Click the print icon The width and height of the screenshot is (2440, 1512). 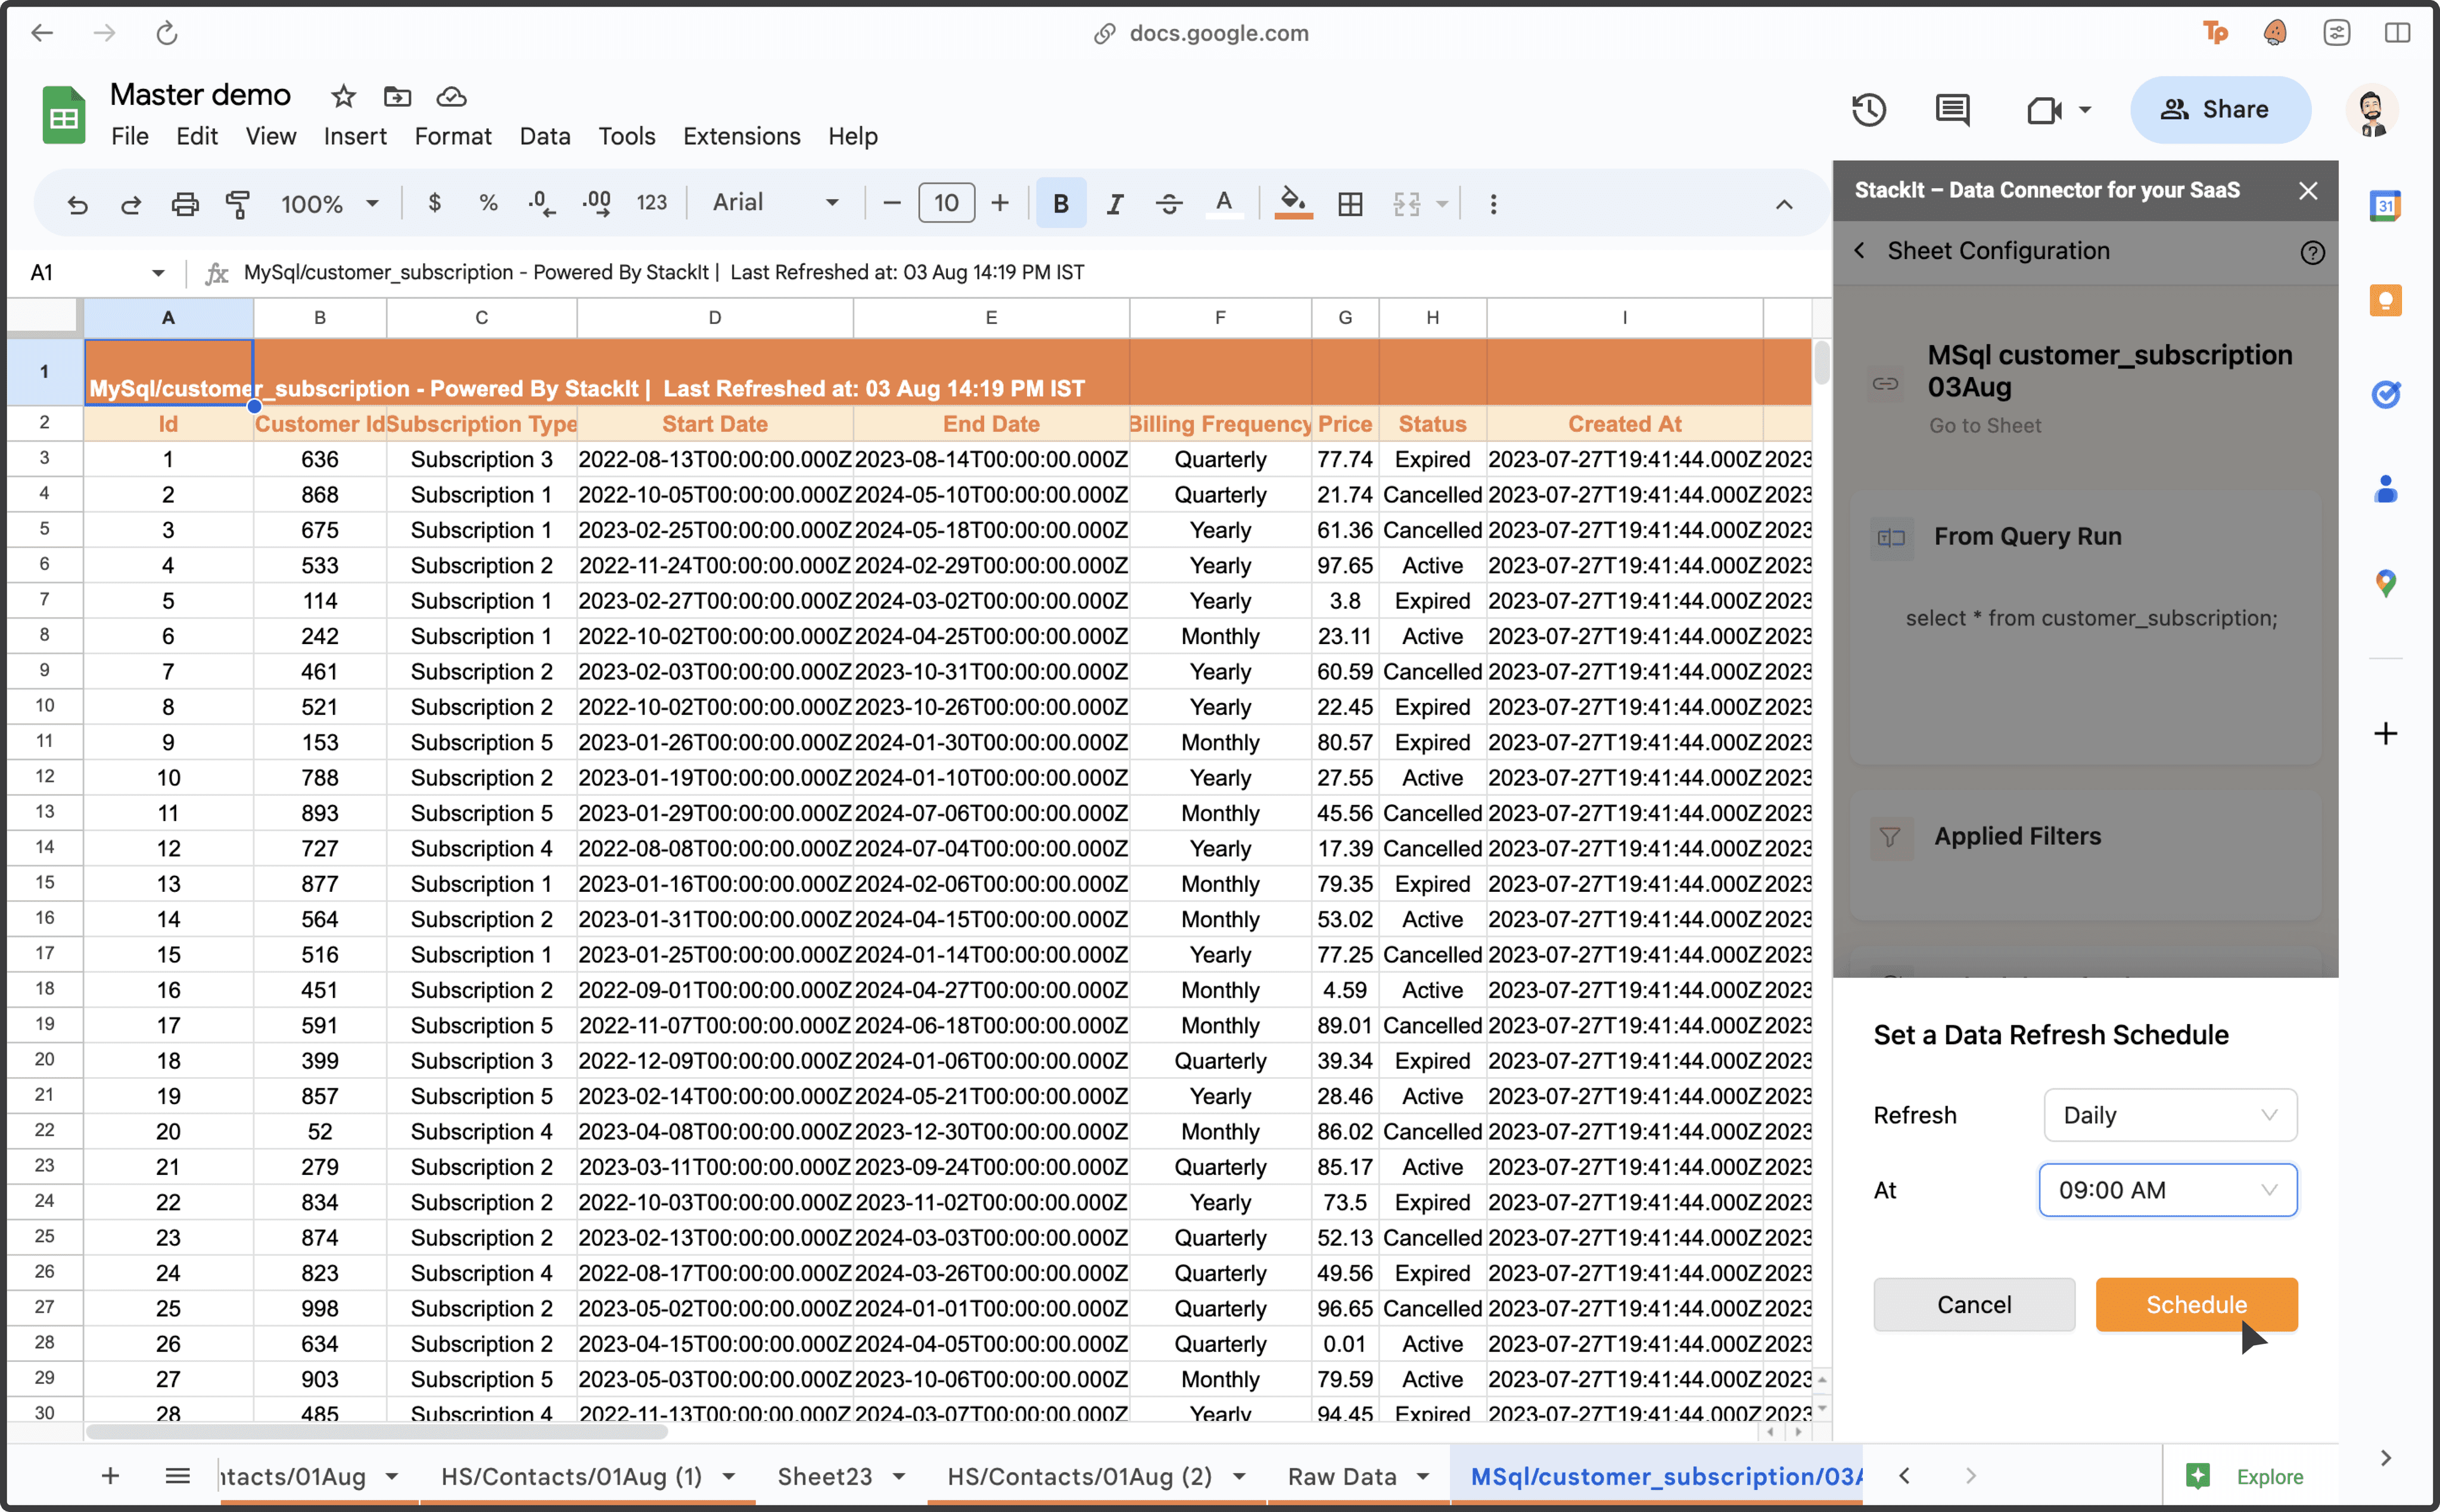[185, 204]
